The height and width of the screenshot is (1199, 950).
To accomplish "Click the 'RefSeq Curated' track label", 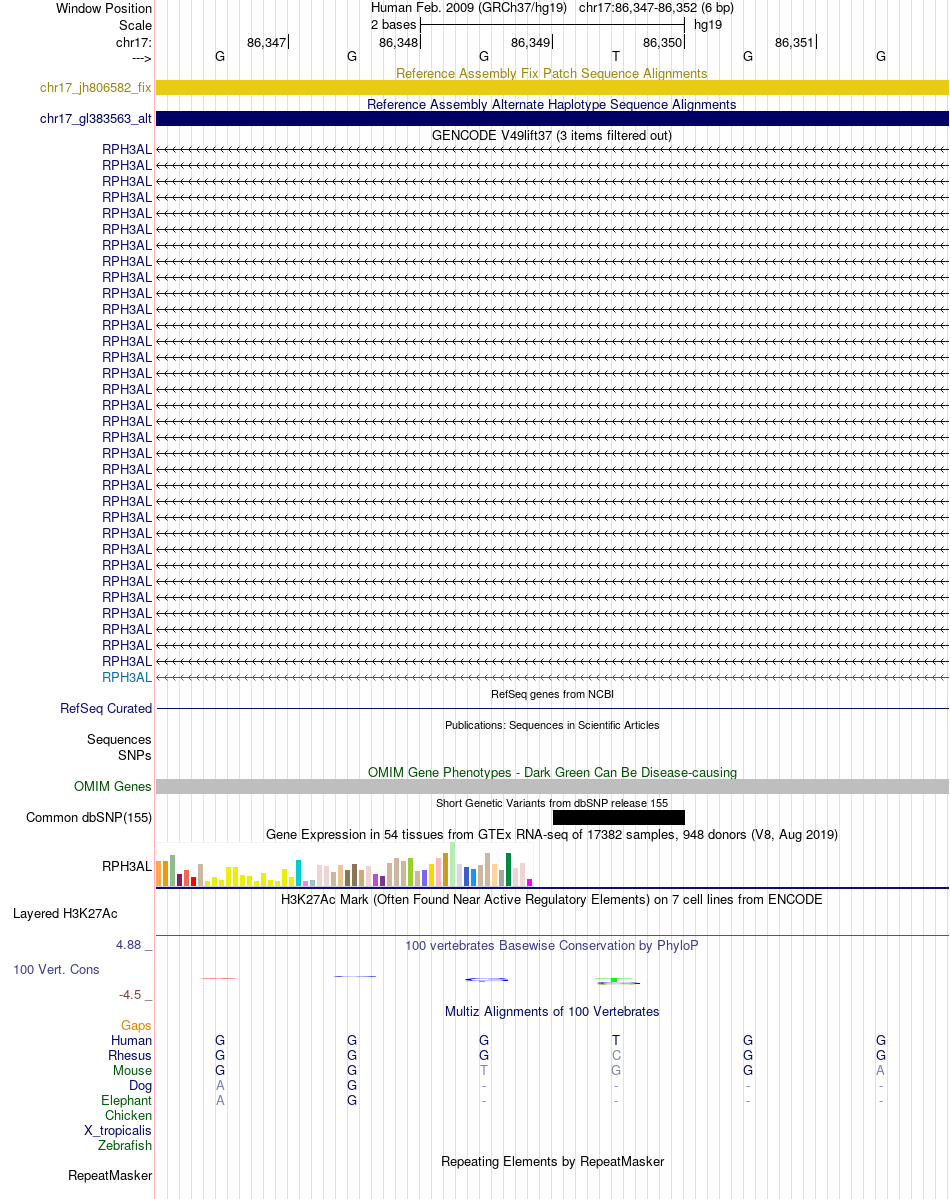I will 106,709.
